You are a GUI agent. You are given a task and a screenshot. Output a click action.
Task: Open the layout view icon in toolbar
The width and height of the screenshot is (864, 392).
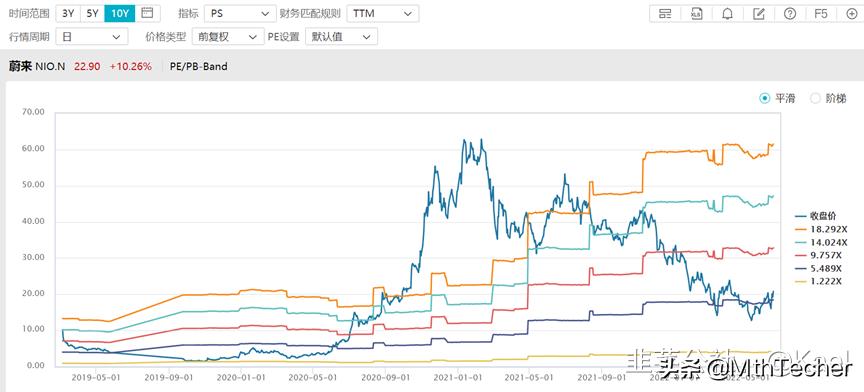pos(666,14)
